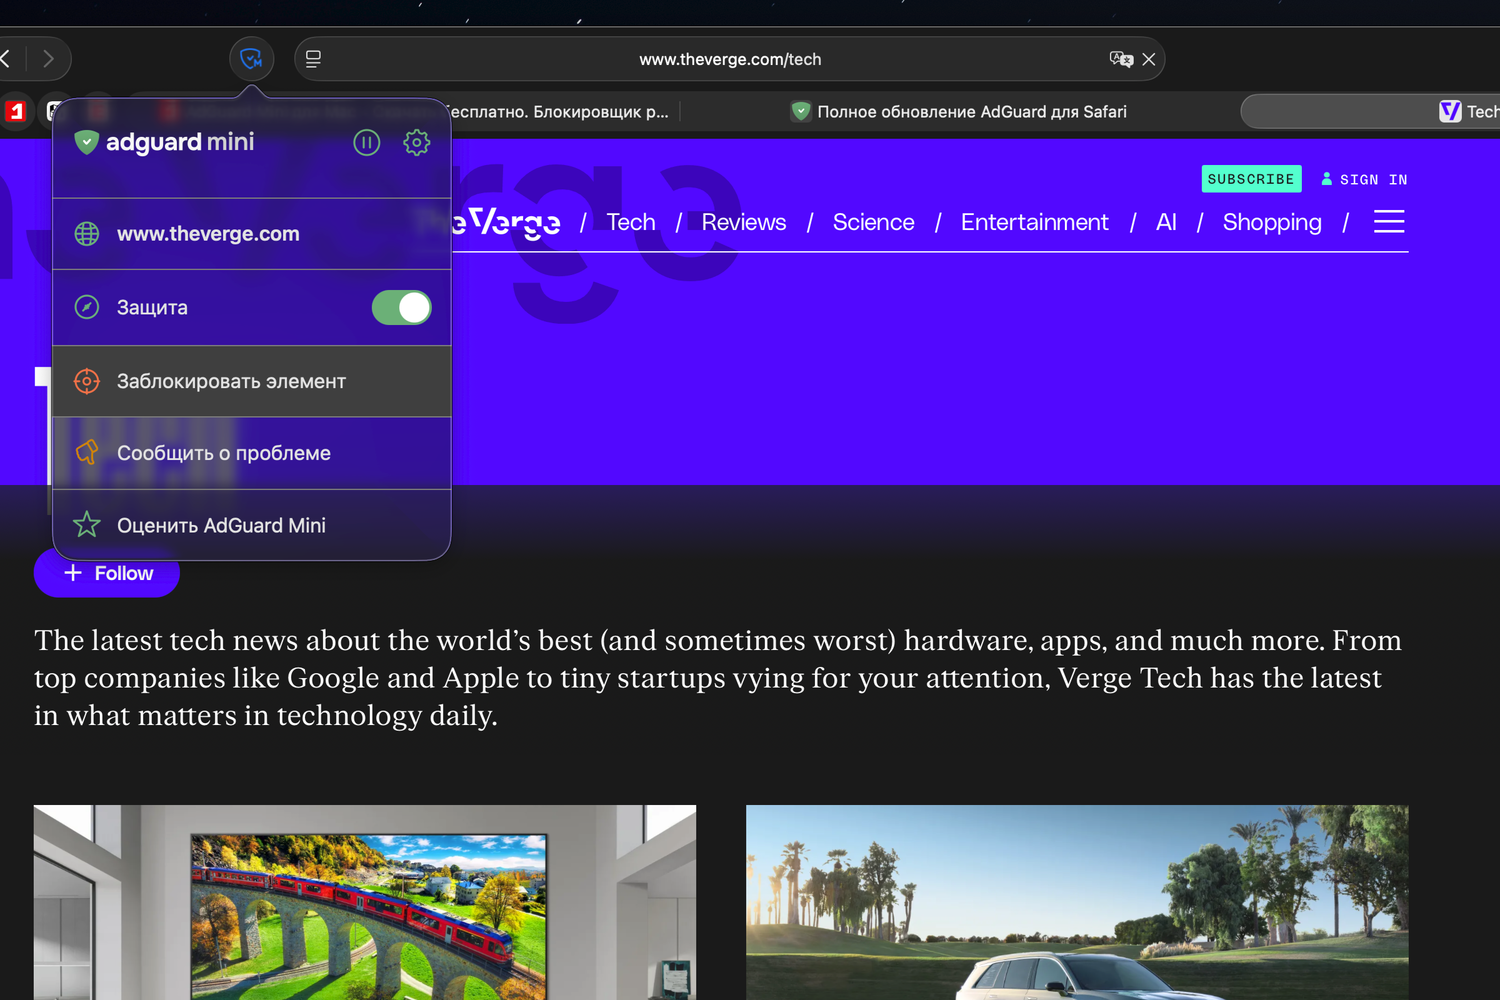Go forward with the browser forward arrow
The width and height of the screenshot is (1500, 1000).
tap(48, 59)
